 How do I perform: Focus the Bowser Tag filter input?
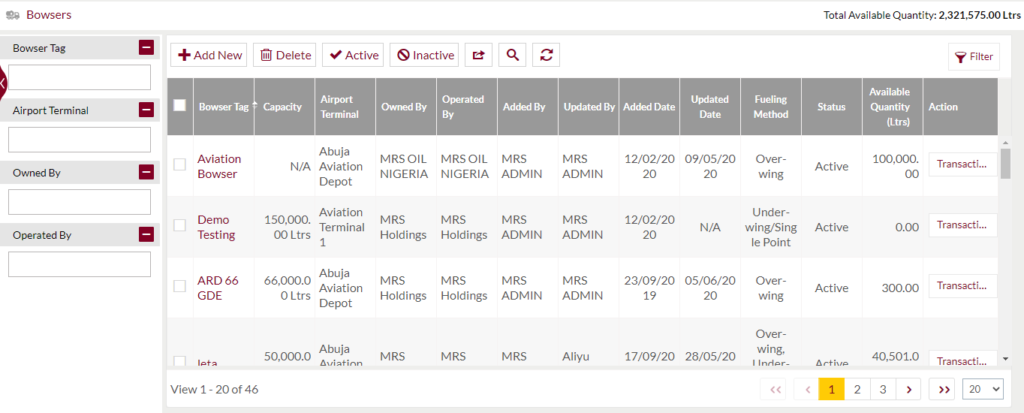click(x=79, y=77)
